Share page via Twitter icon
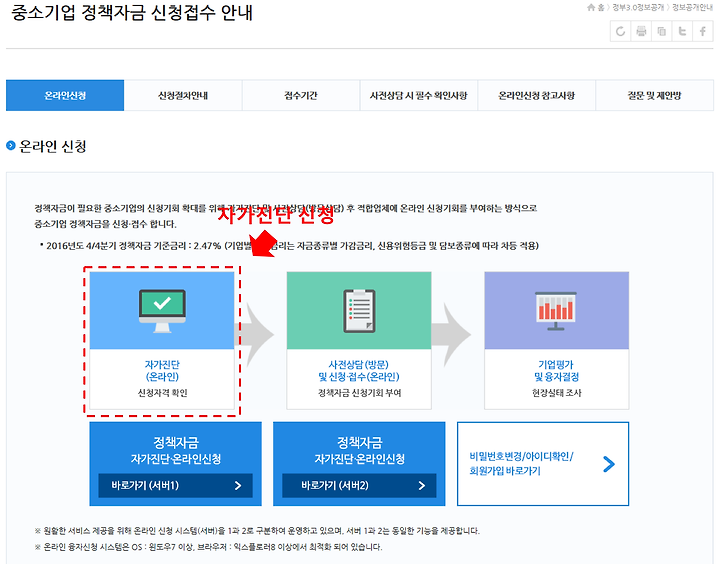Screen dimensions: 720x564 pos(682,32)
